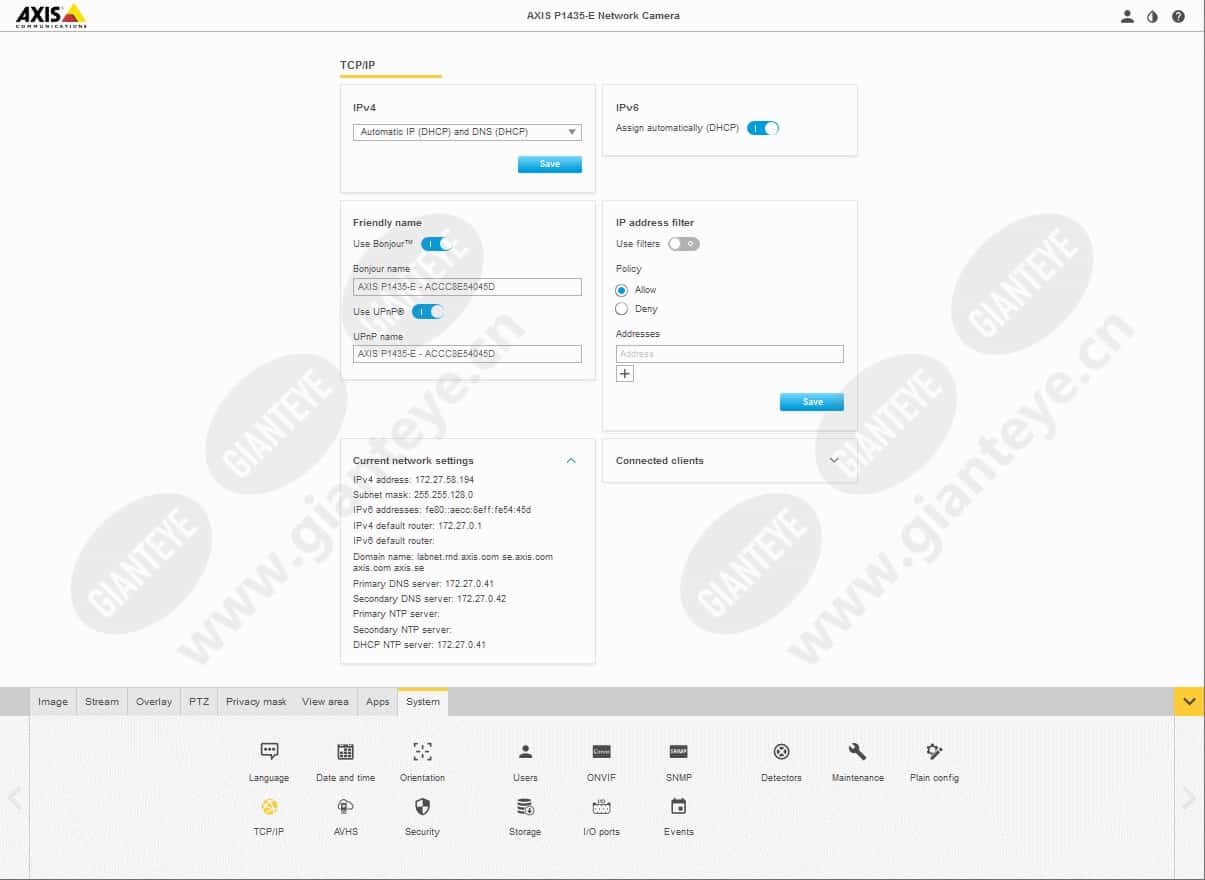Click the Subnet mask 255.255.128.0 line
1205x880 pixels.
pyautogui.click(x=413, y=495)
